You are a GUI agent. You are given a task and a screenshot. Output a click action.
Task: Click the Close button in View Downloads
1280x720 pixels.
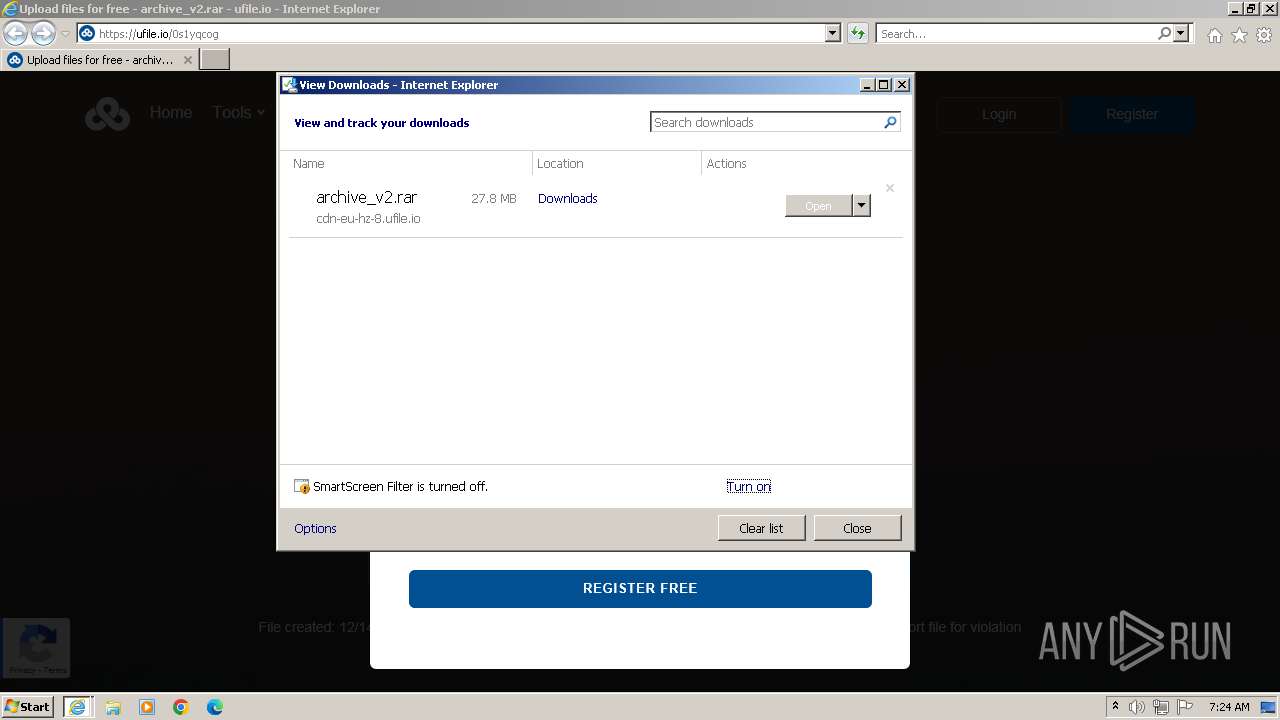click(x=857, y=528)
